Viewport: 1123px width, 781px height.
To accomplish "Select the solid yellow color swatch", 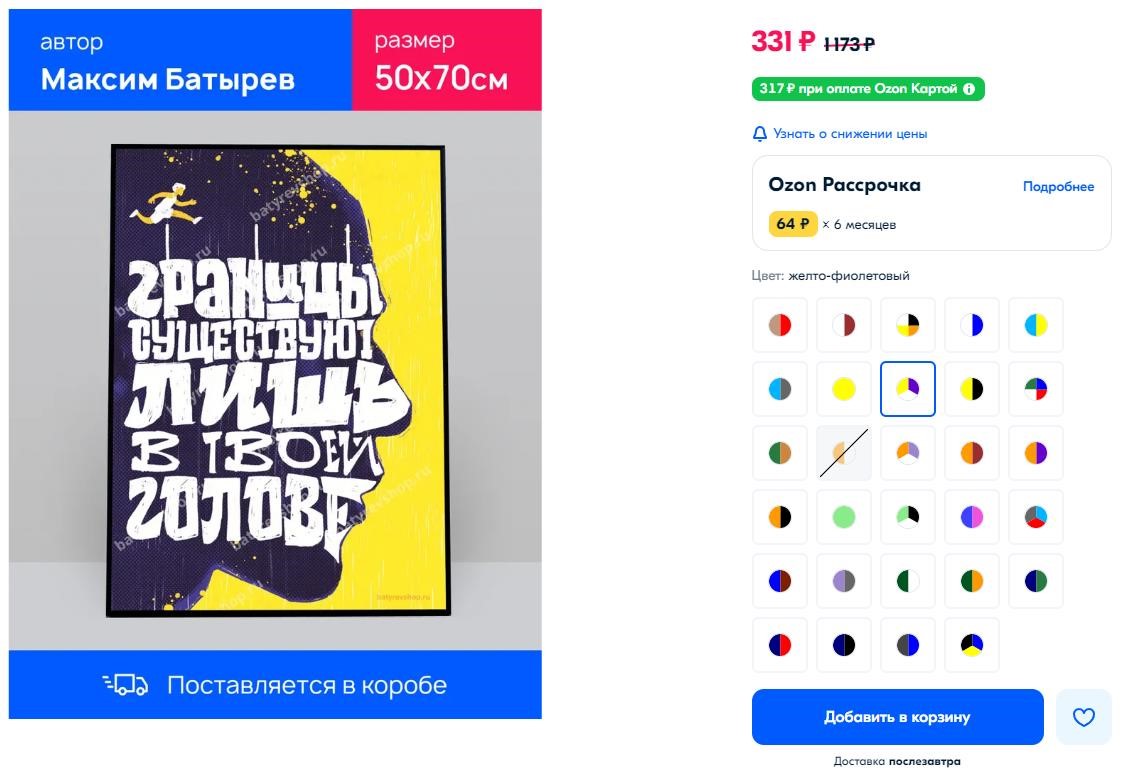I will tap(844, 389).
